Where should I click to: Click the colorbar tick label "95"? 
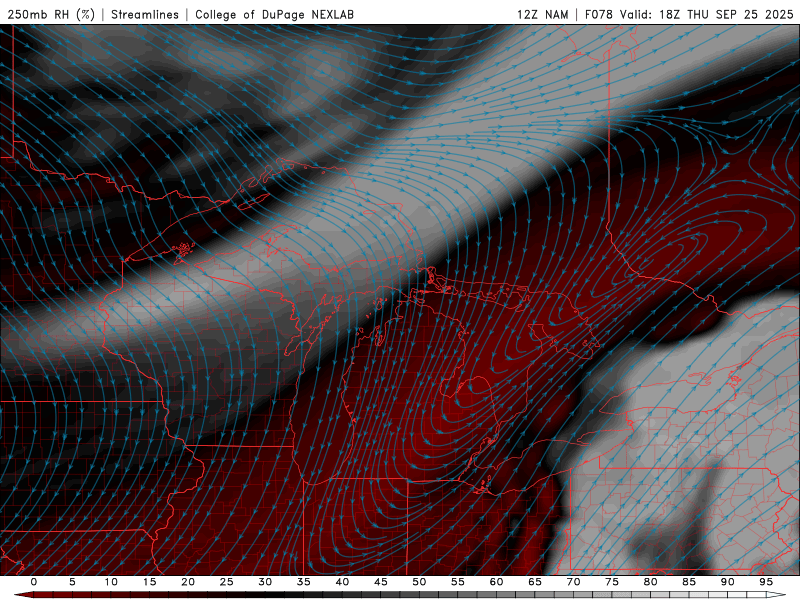pos(766,582)
